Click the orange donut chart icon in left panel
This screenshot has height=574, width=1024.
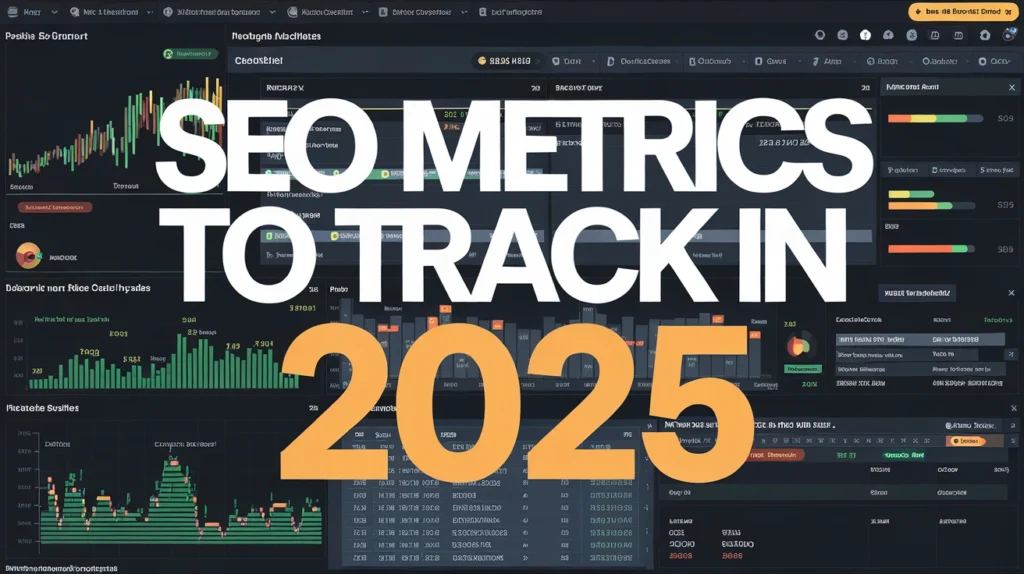[x=28, y=255]
